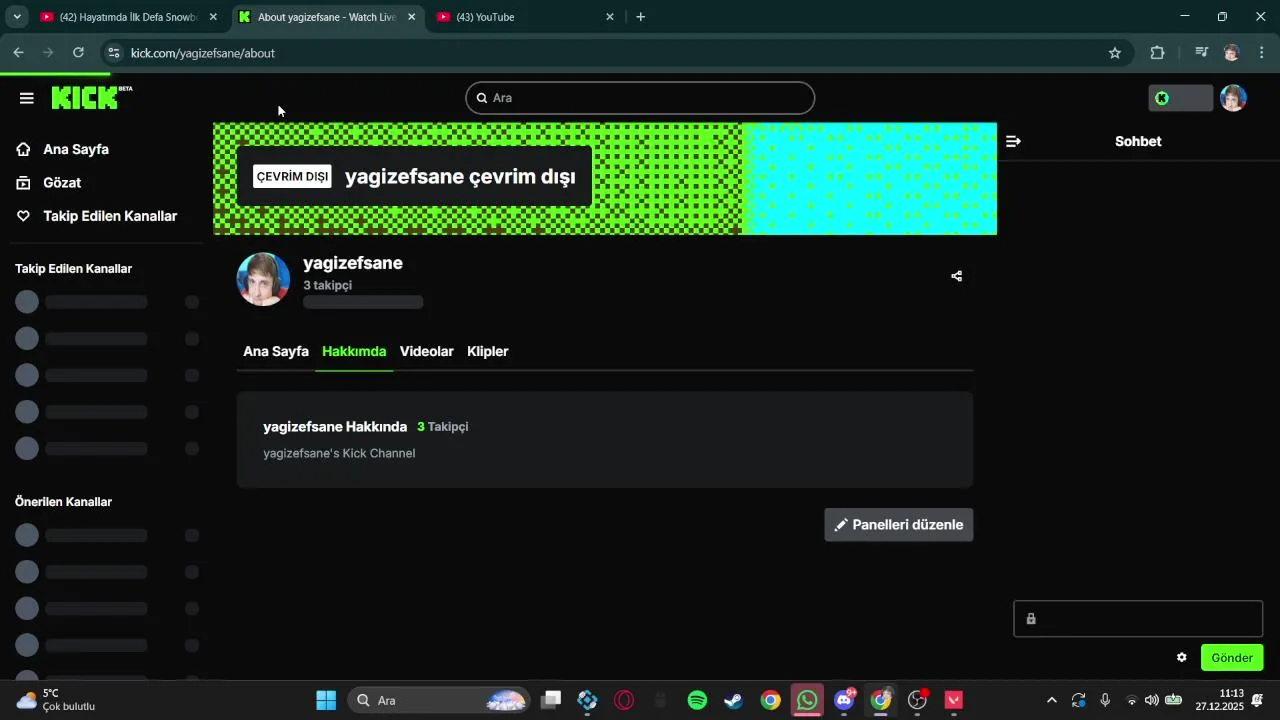This screenshot has width=1280, height=720.
Task: Reload the Kick page
Action: pos(79,53)
